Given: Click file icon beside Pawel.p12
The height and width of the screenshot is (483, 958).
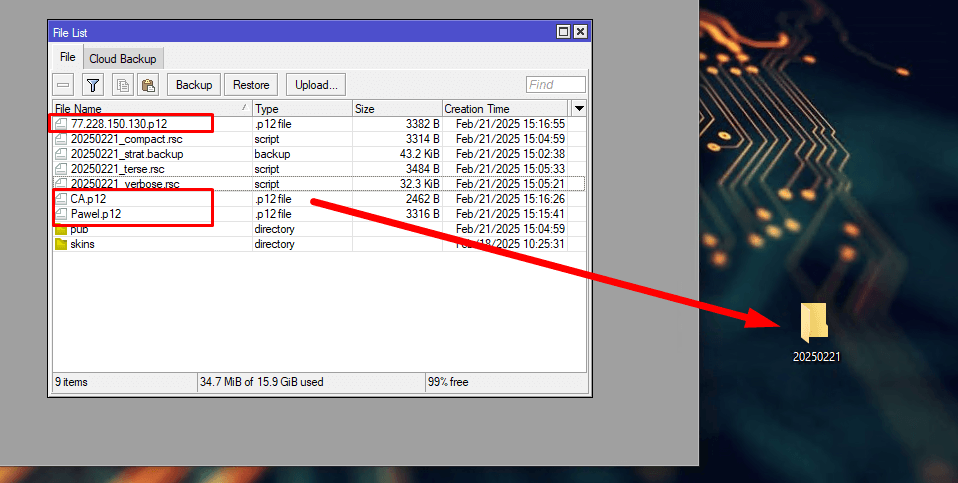Looking at the screenshot, I should click(x=61, y=214).
